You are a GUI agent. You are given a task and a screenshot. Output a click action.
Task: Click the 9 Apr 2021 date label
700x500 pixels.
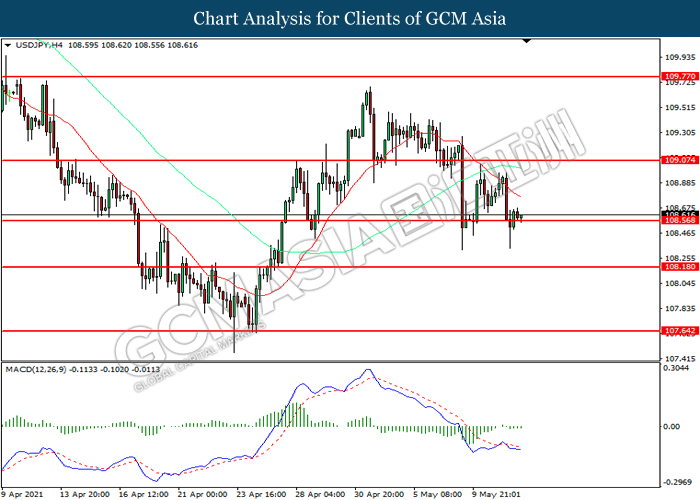(22, 494)
